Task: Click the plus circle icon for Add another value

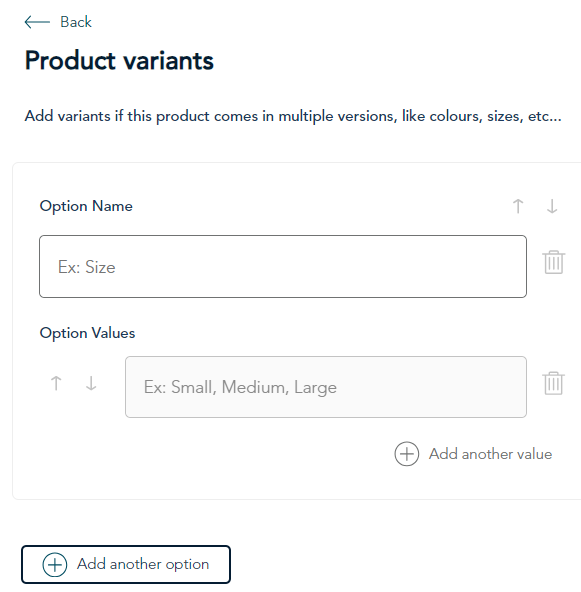Action: 407,454
